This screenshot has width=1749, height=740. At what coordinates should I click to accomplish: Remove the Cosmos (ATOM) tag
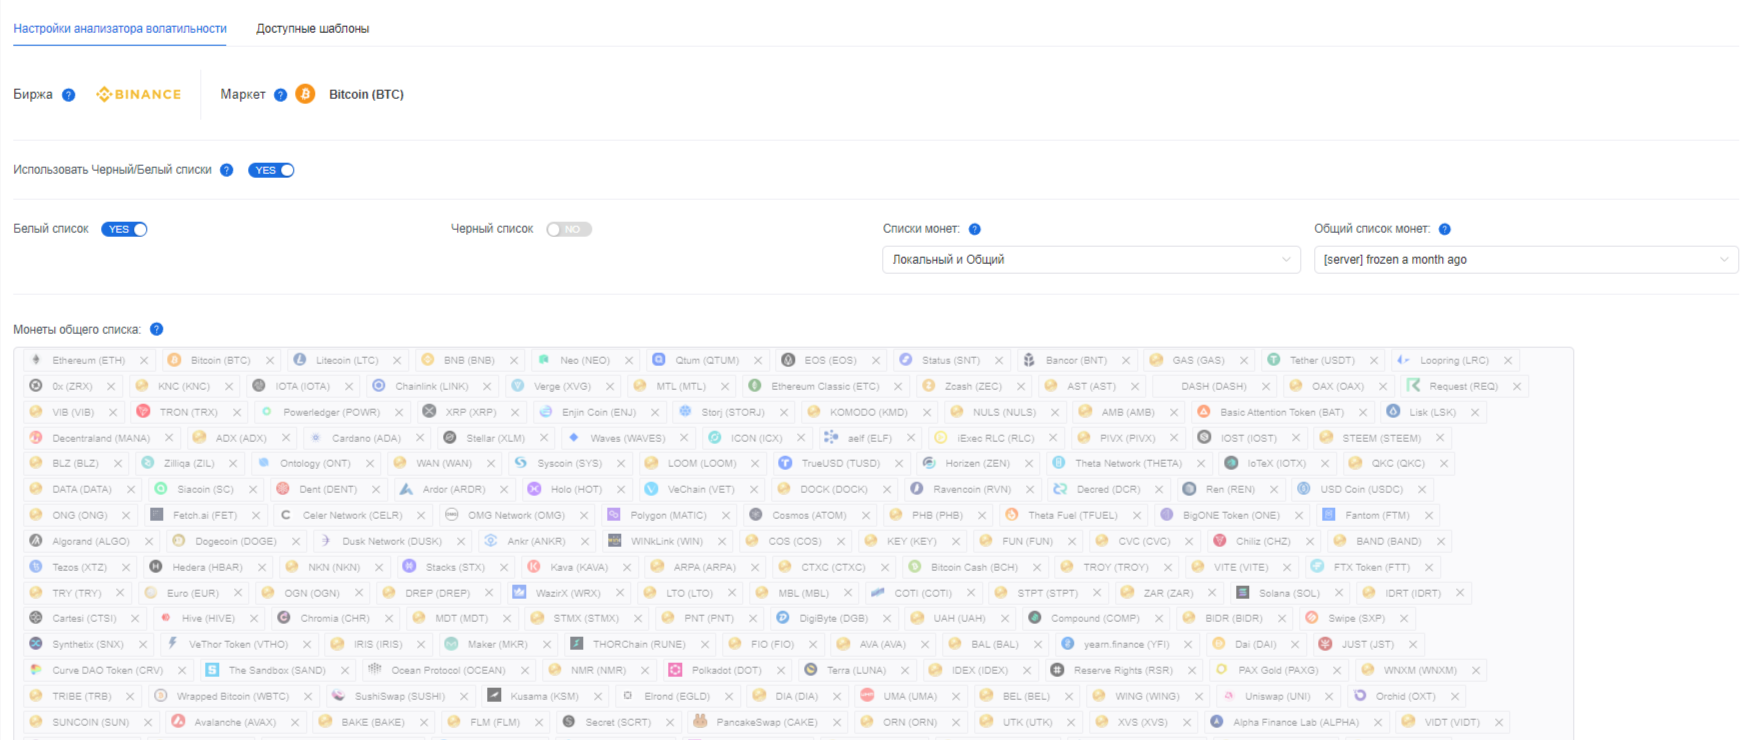[x=866, y=515]
